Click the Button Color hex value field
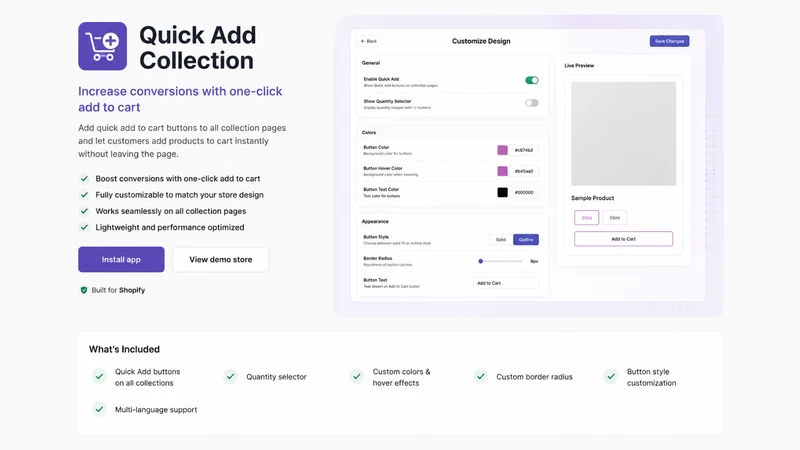This screenshot has height=450, width=800. [x=524, y=150]
